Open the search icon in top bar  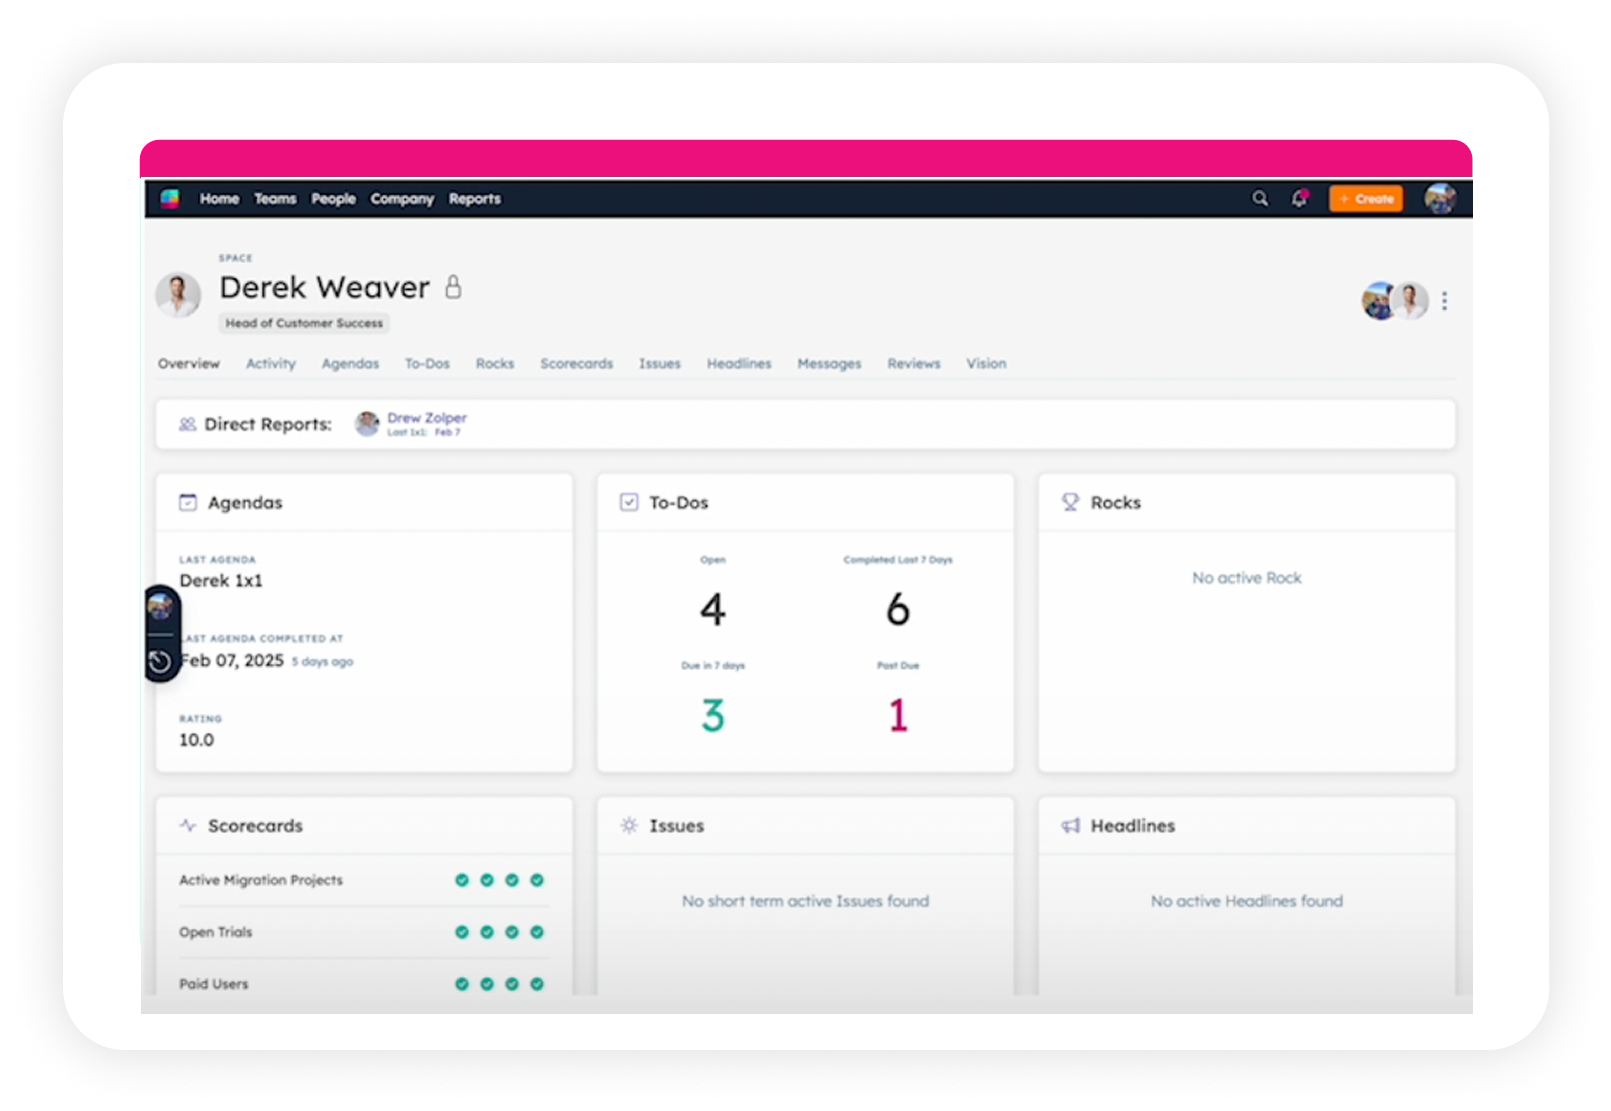click(x=1260, y=199)
